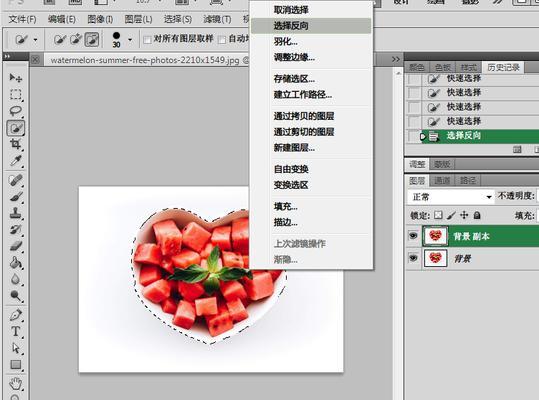539x400 pixels.
Task: Set history brush source for first 快速选择 state
Action: [x=413, y=79]
